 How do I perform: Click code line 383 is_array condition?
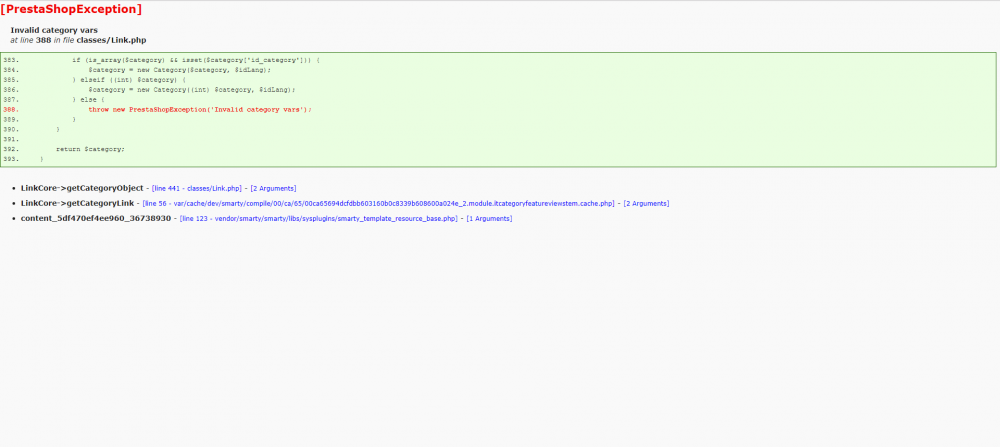click(x=196, y=60)
